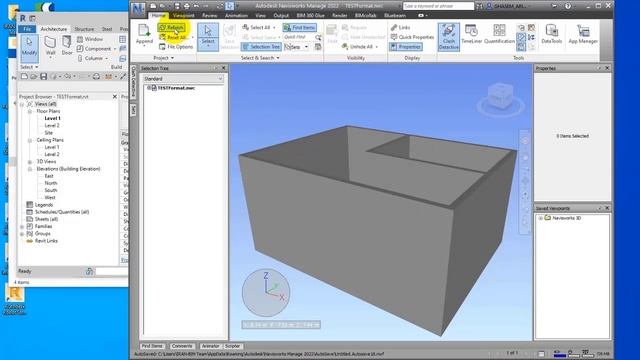640x360 pixels.
Task: Select the South elevation in Project Browser
Action: [x=51, y=190]
